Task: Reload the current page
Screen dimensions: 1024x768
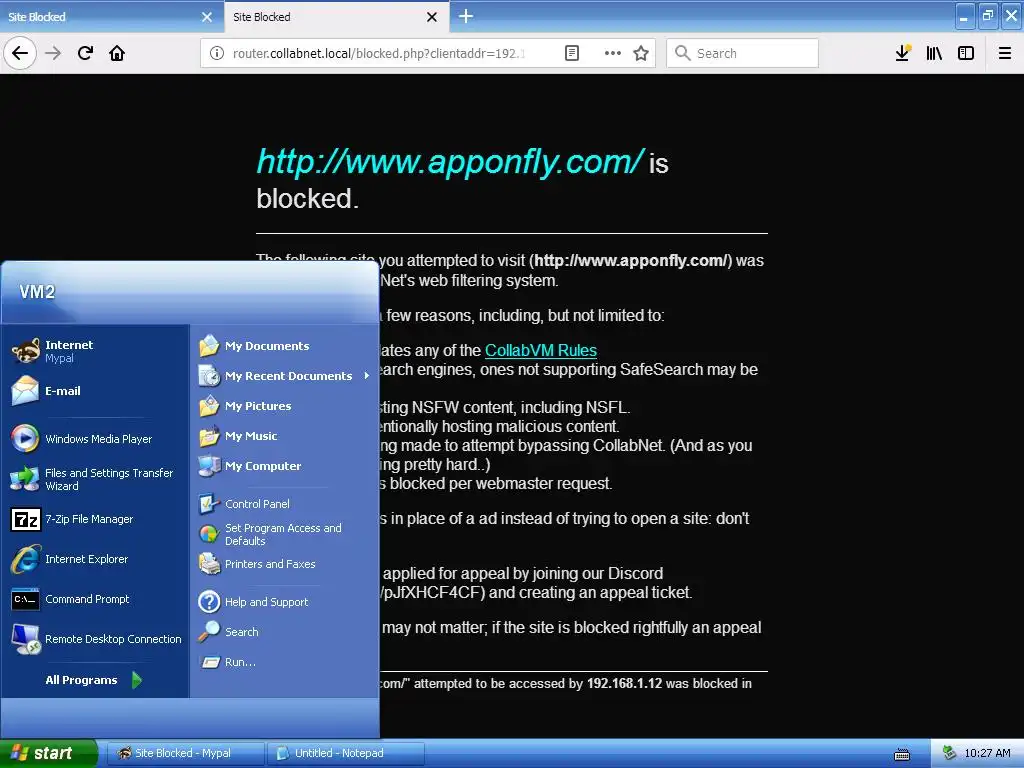Action: (x=85, y=53)
